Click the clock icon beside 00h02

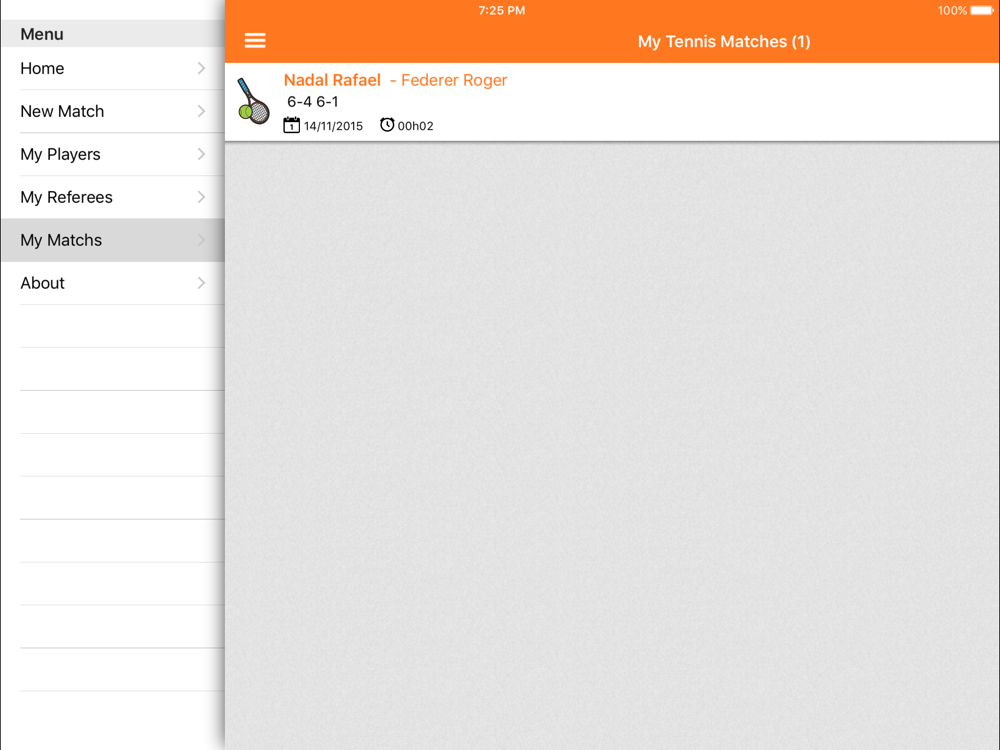[387, 124]
